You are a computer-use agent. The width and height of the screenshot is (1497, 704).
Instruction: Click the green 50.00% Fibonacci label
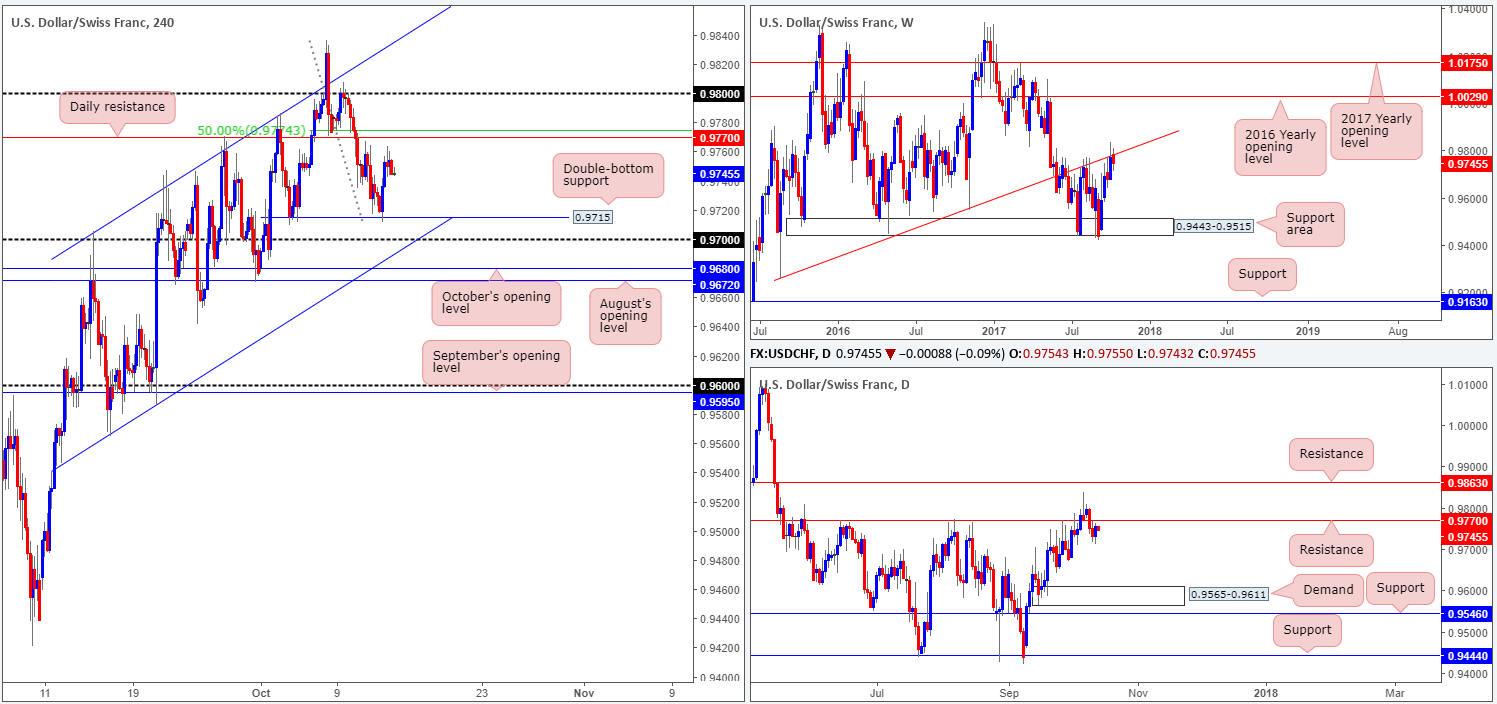[x=250, y=131]
